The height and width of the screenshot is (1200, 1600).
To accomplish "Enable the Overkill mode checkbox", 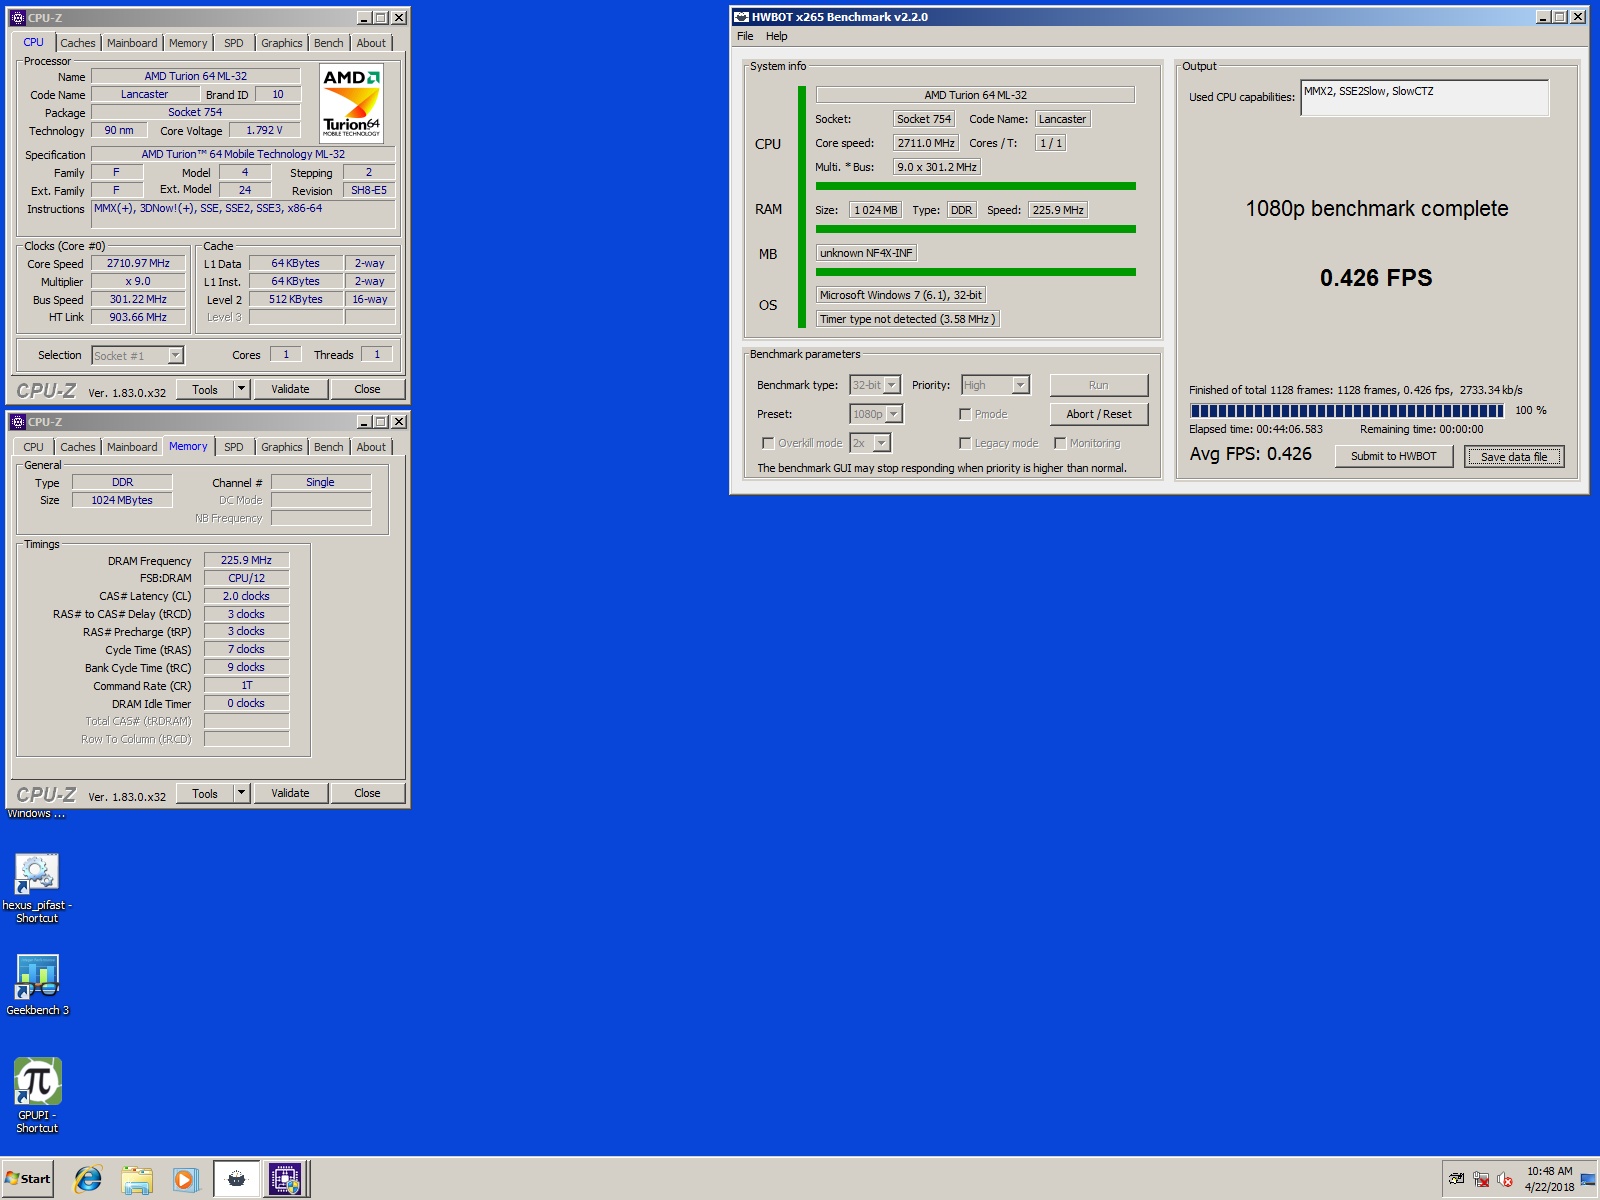I will click(x=768, y=443).
